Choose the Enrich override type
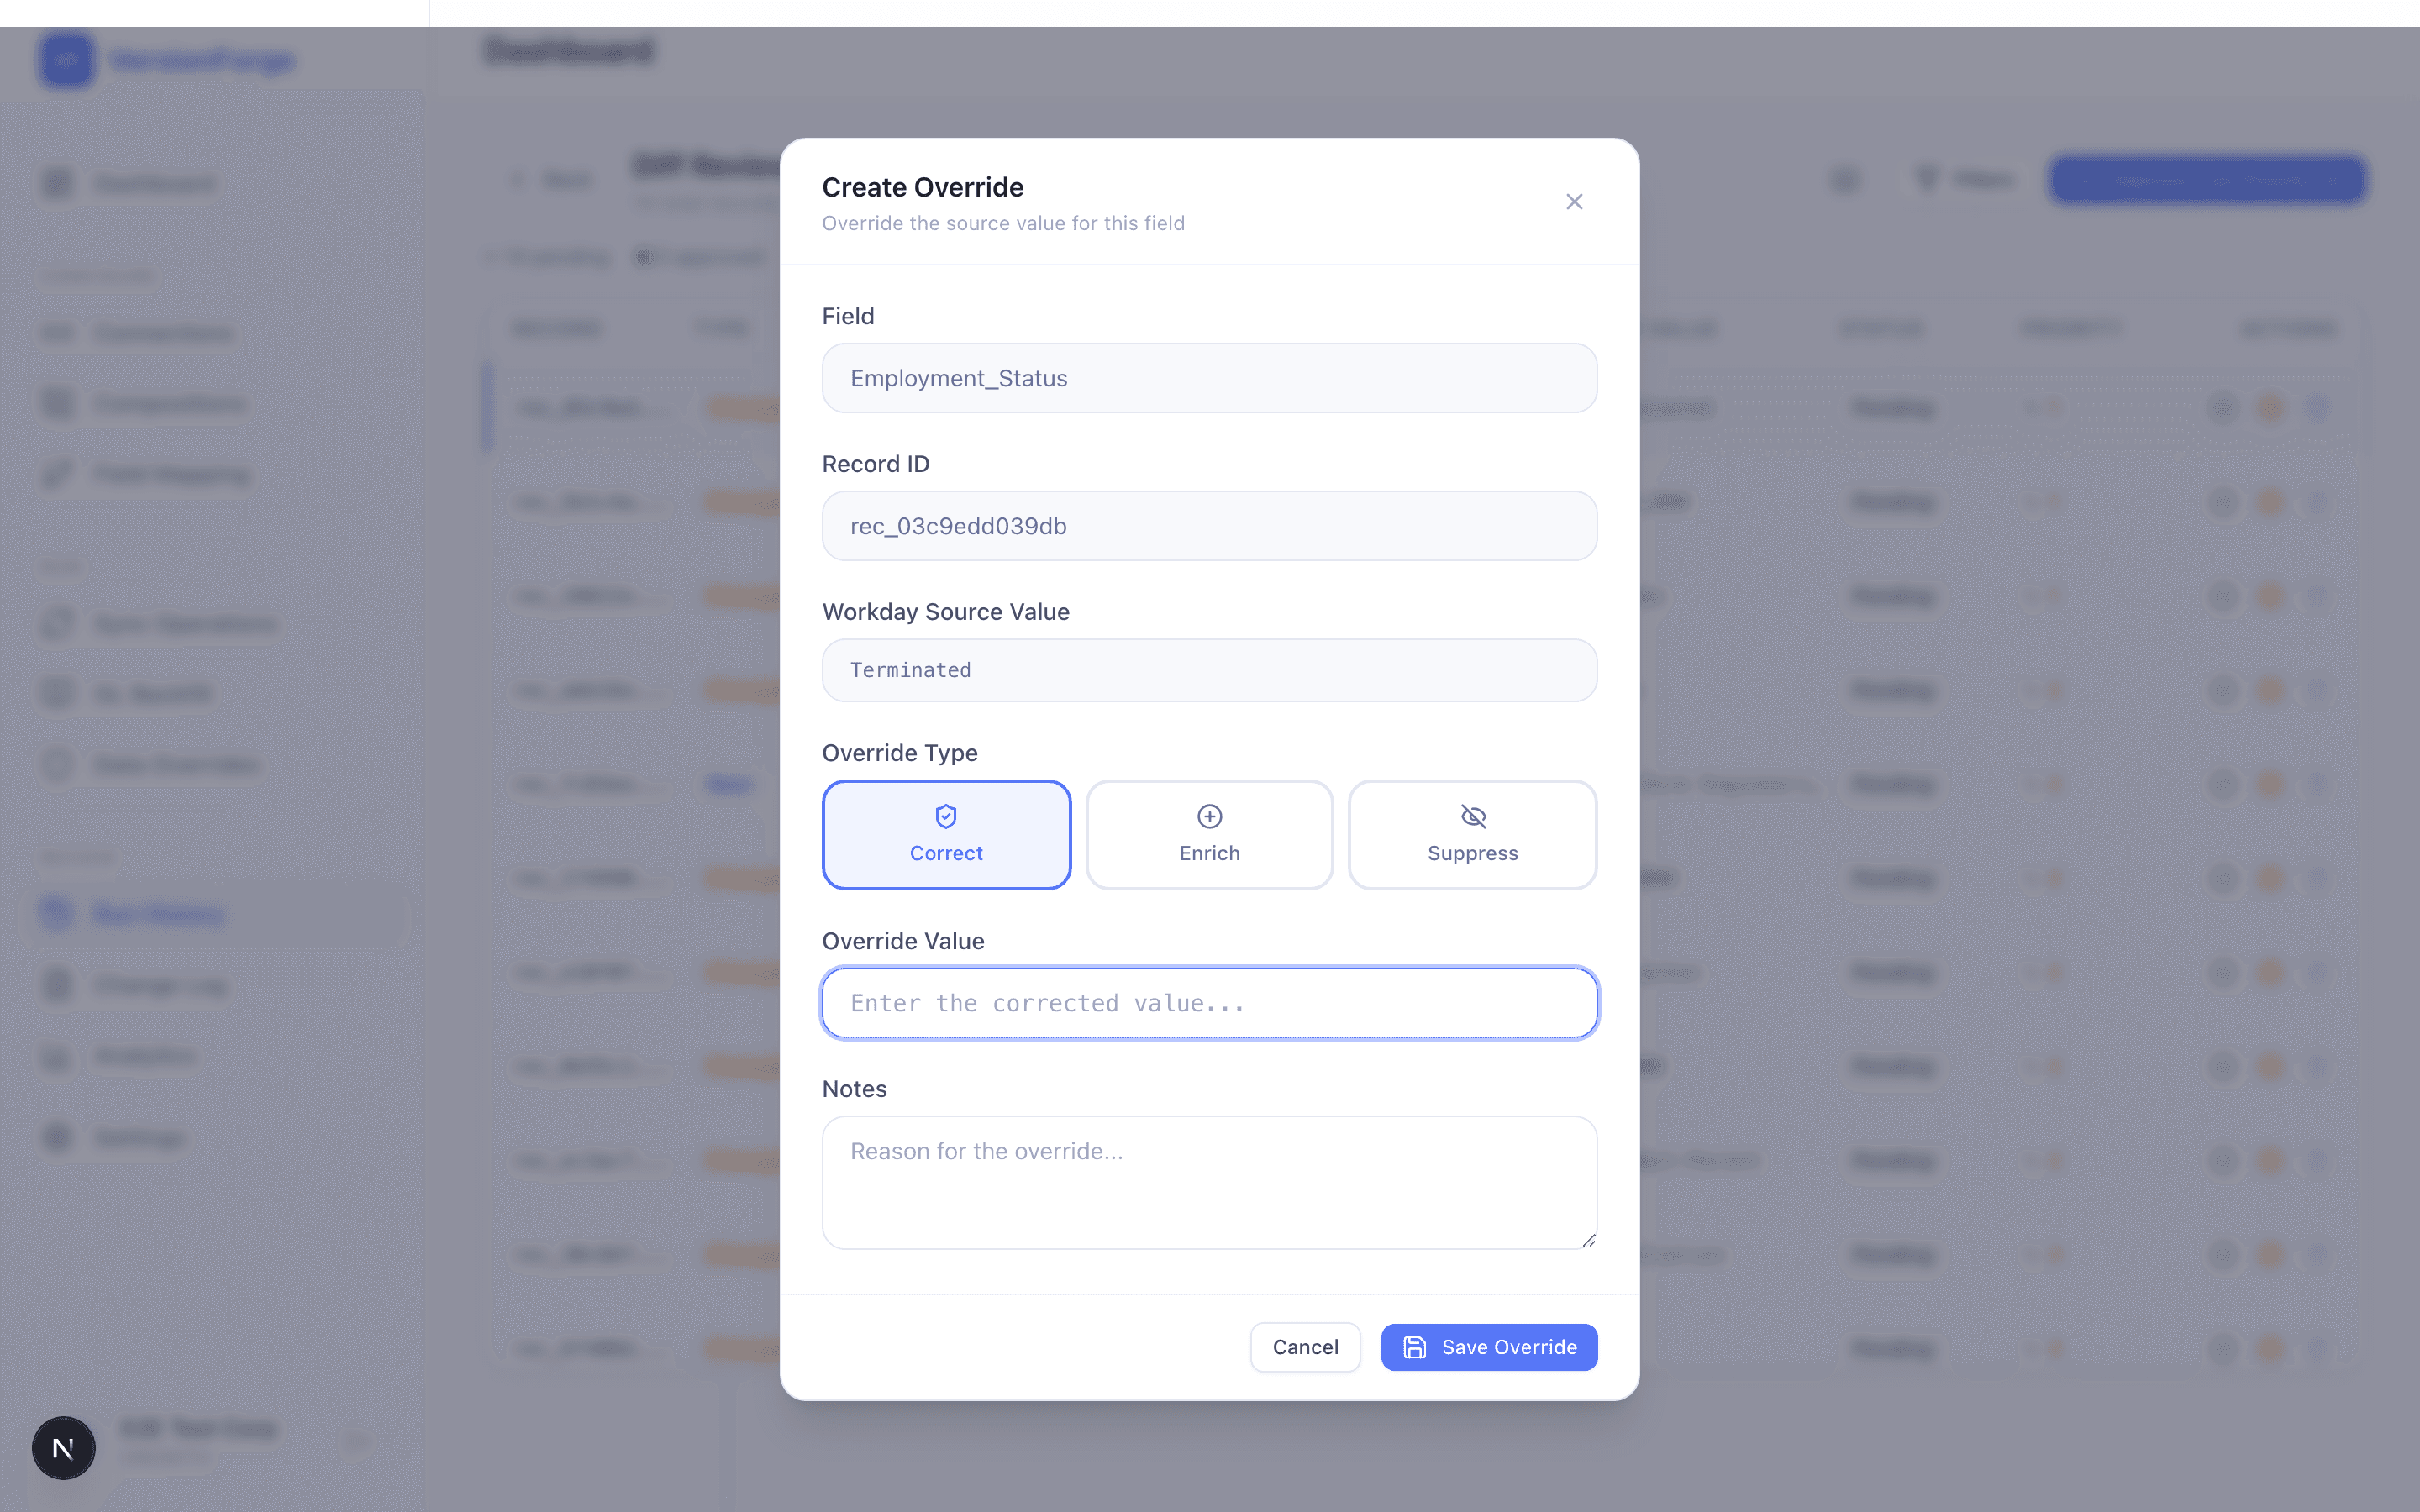This screenshot has width=2420, height=1512. tap(1209, 835)
